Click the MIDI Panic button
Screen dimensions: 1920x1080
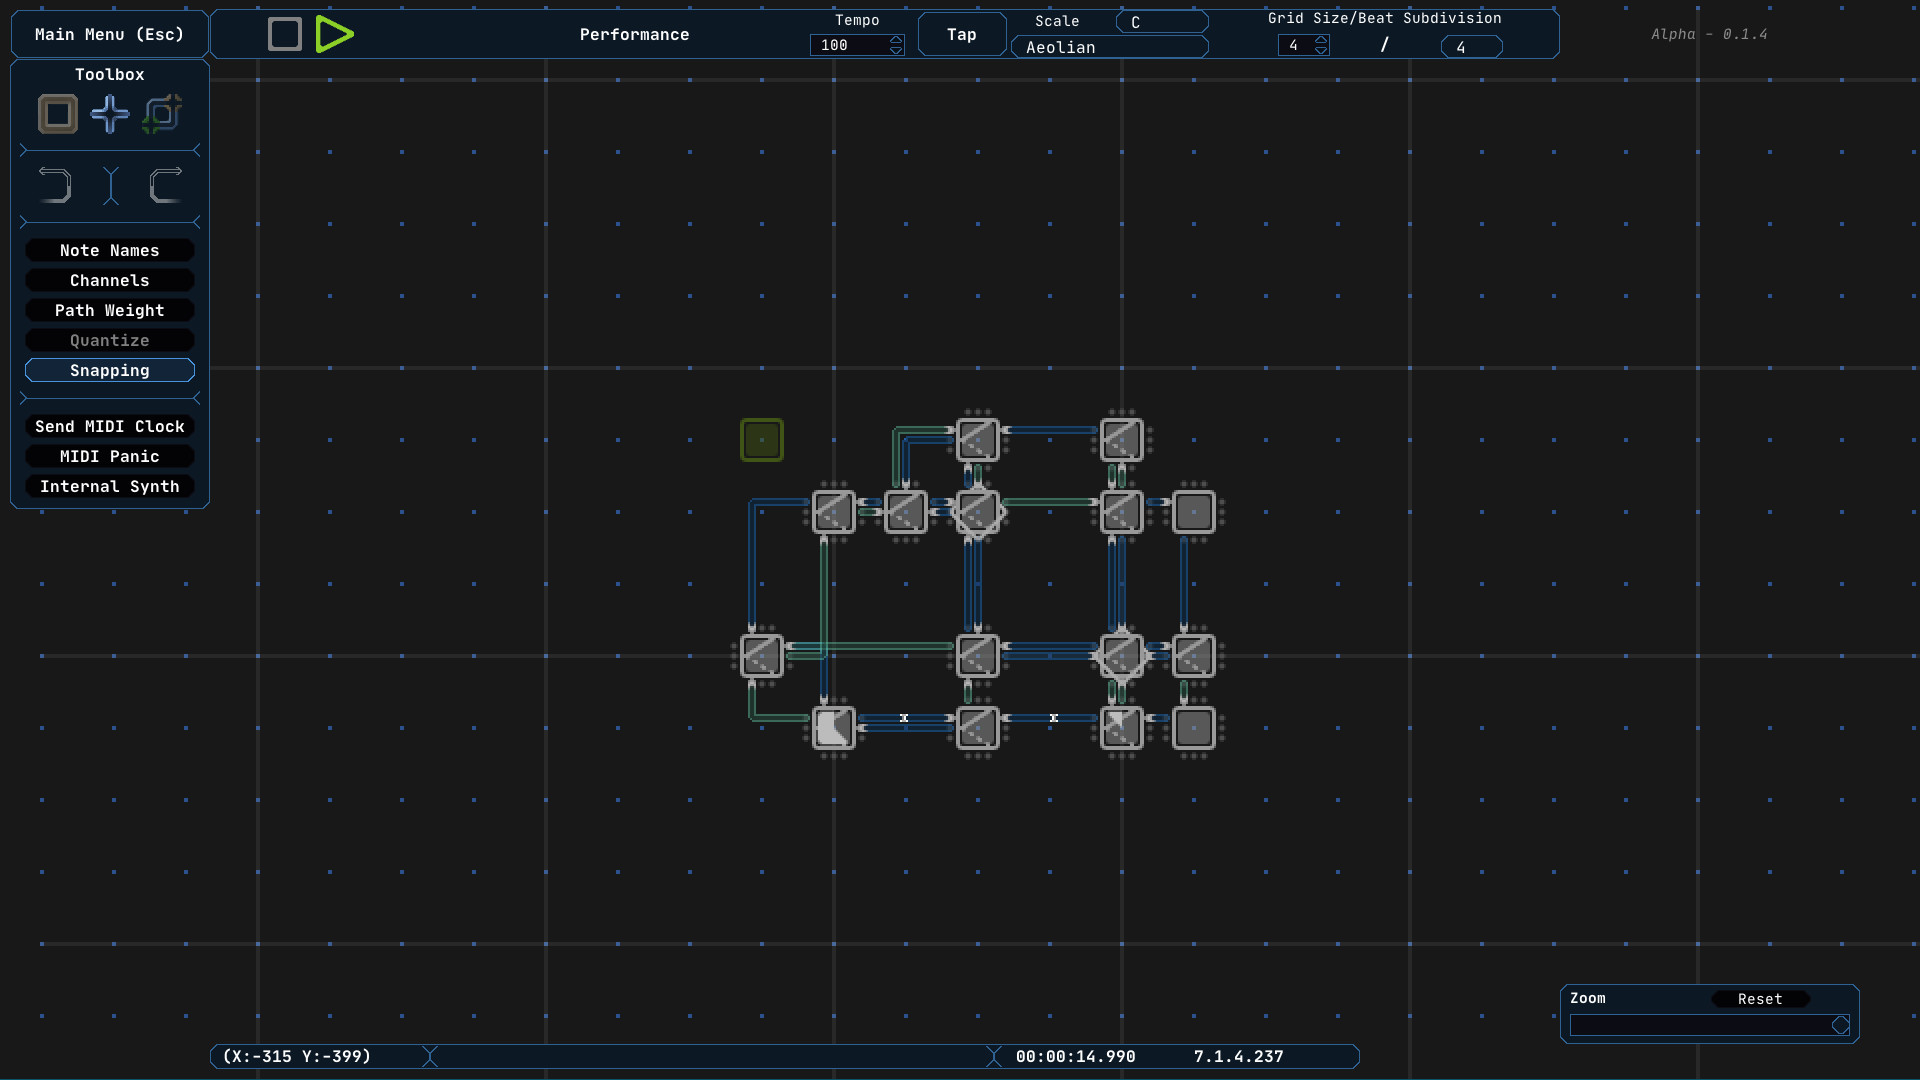pyautogui.click(x=110, y=457)
